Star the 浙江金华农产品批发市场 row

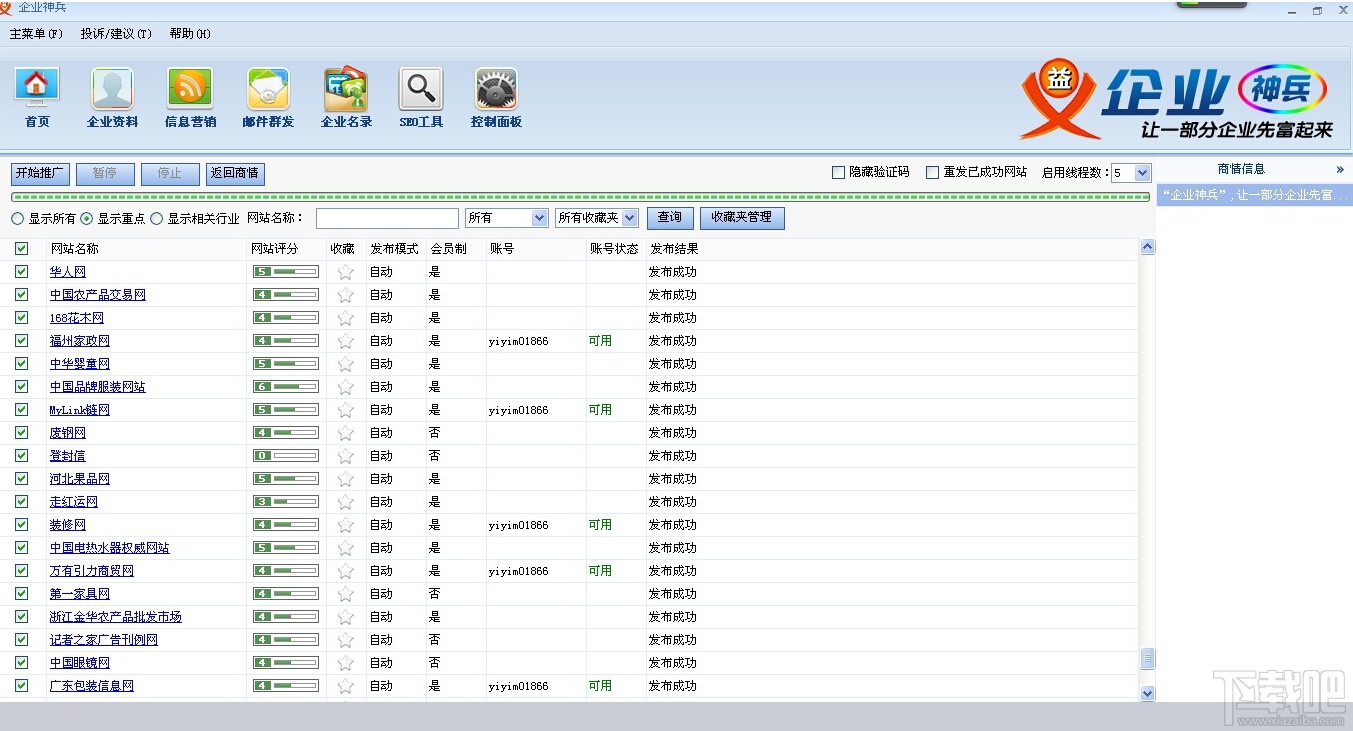(345, 617)
